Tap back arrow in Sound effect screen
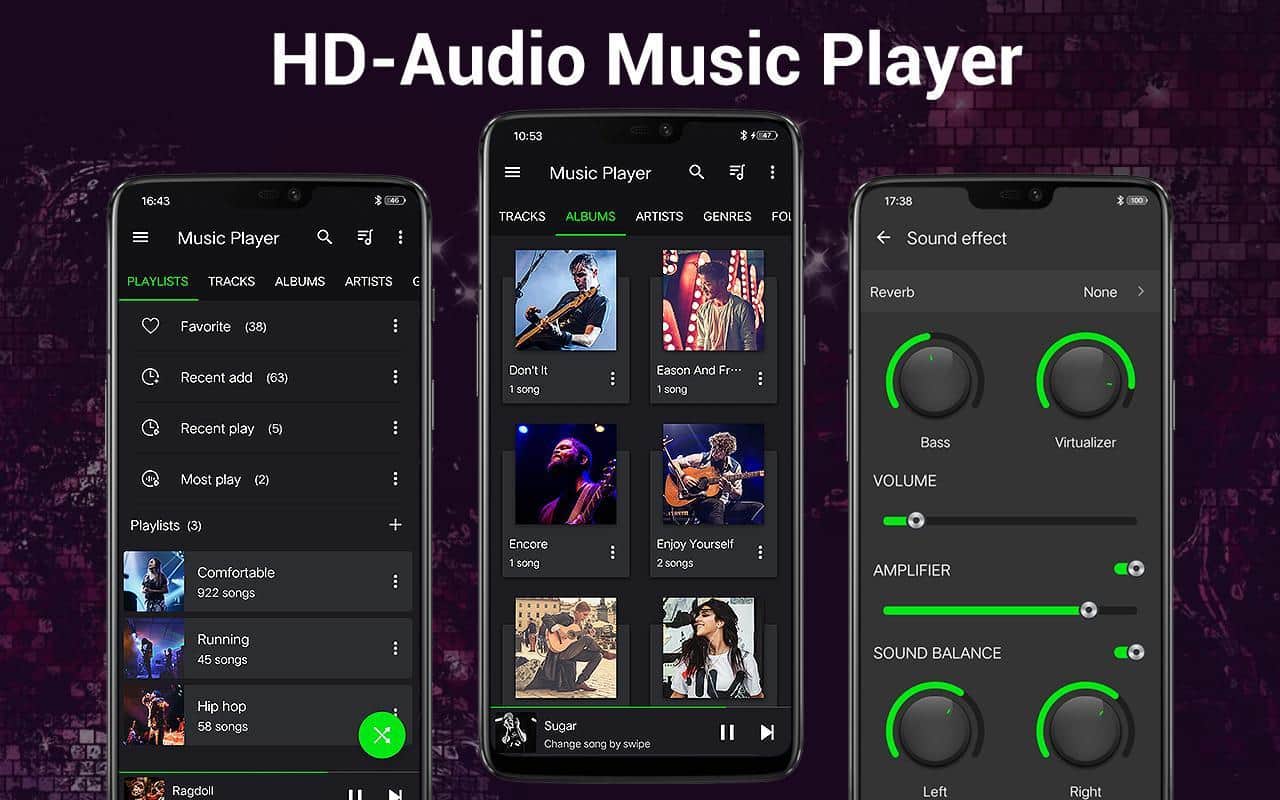This screenshot has width=1280, height=800. pos(883,237)
